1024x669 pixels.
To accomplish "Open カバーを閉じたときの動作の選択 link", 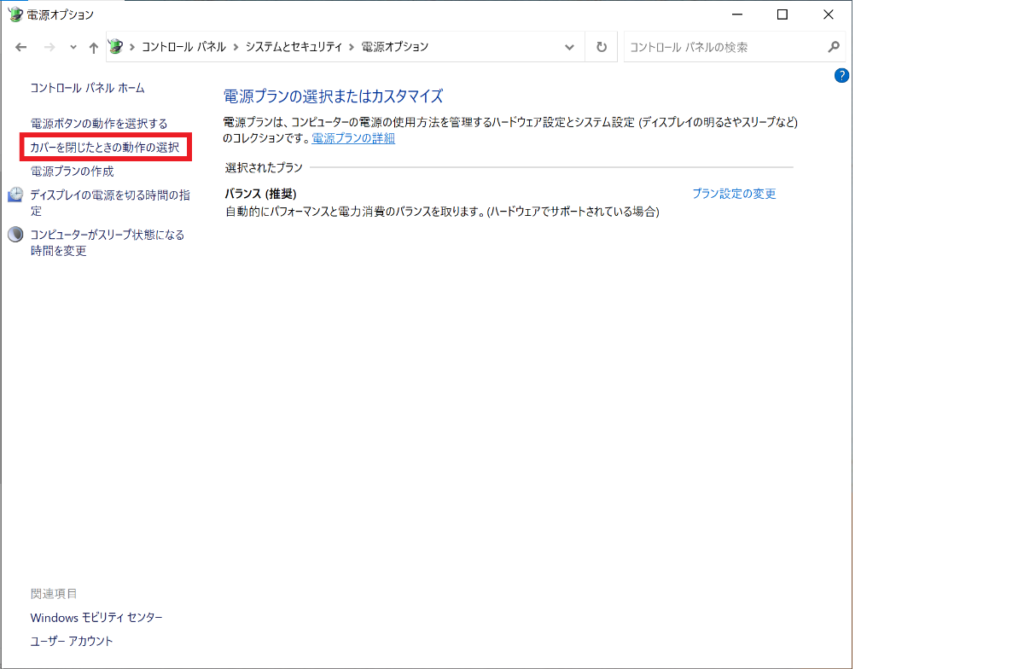I will tap(104, 148).
